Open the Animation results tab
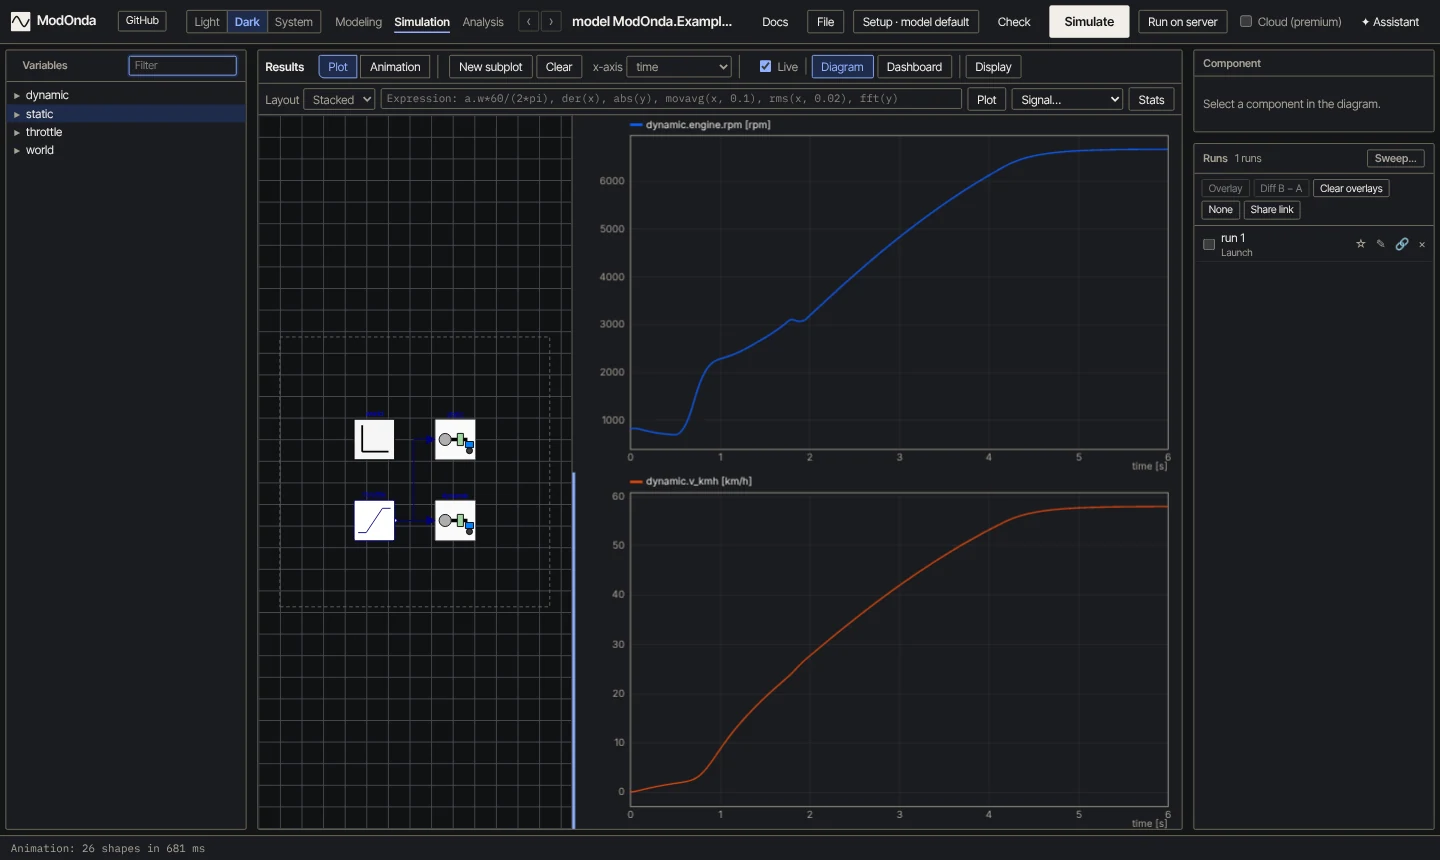This screenshot has height=860, width=1440. [x=395, y=67]
